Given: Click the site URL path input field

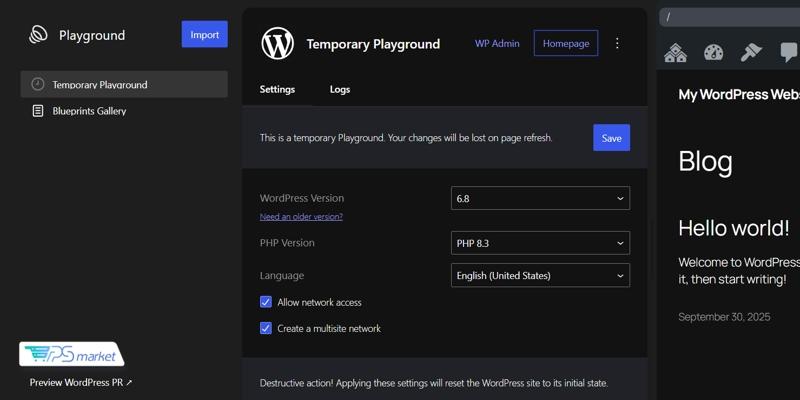Looking at the screenshot, I should pos(730,17).
